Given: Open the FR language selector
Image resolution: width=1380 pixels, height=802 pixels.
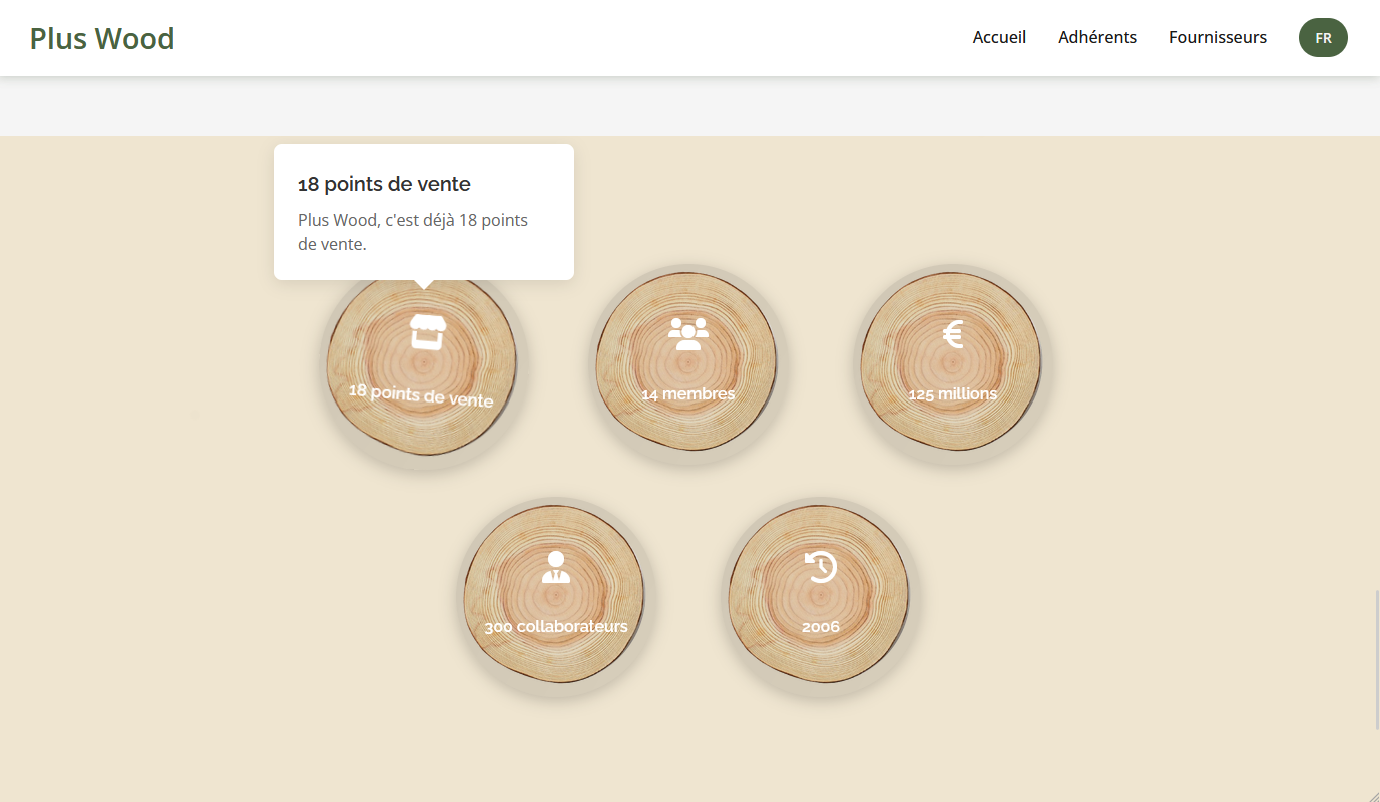Looking at the screenshot, I should [1322, 38].
